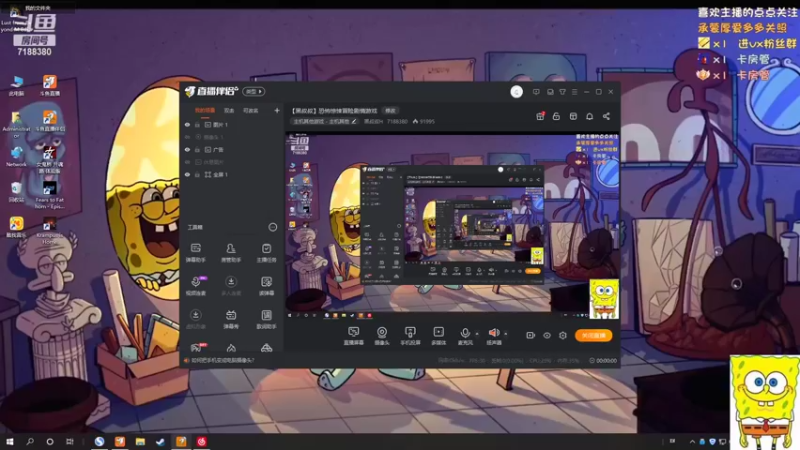Open Krampus is Home desktop shortcut
This screenshot has width=800, height=450.
tap(49, 231)
